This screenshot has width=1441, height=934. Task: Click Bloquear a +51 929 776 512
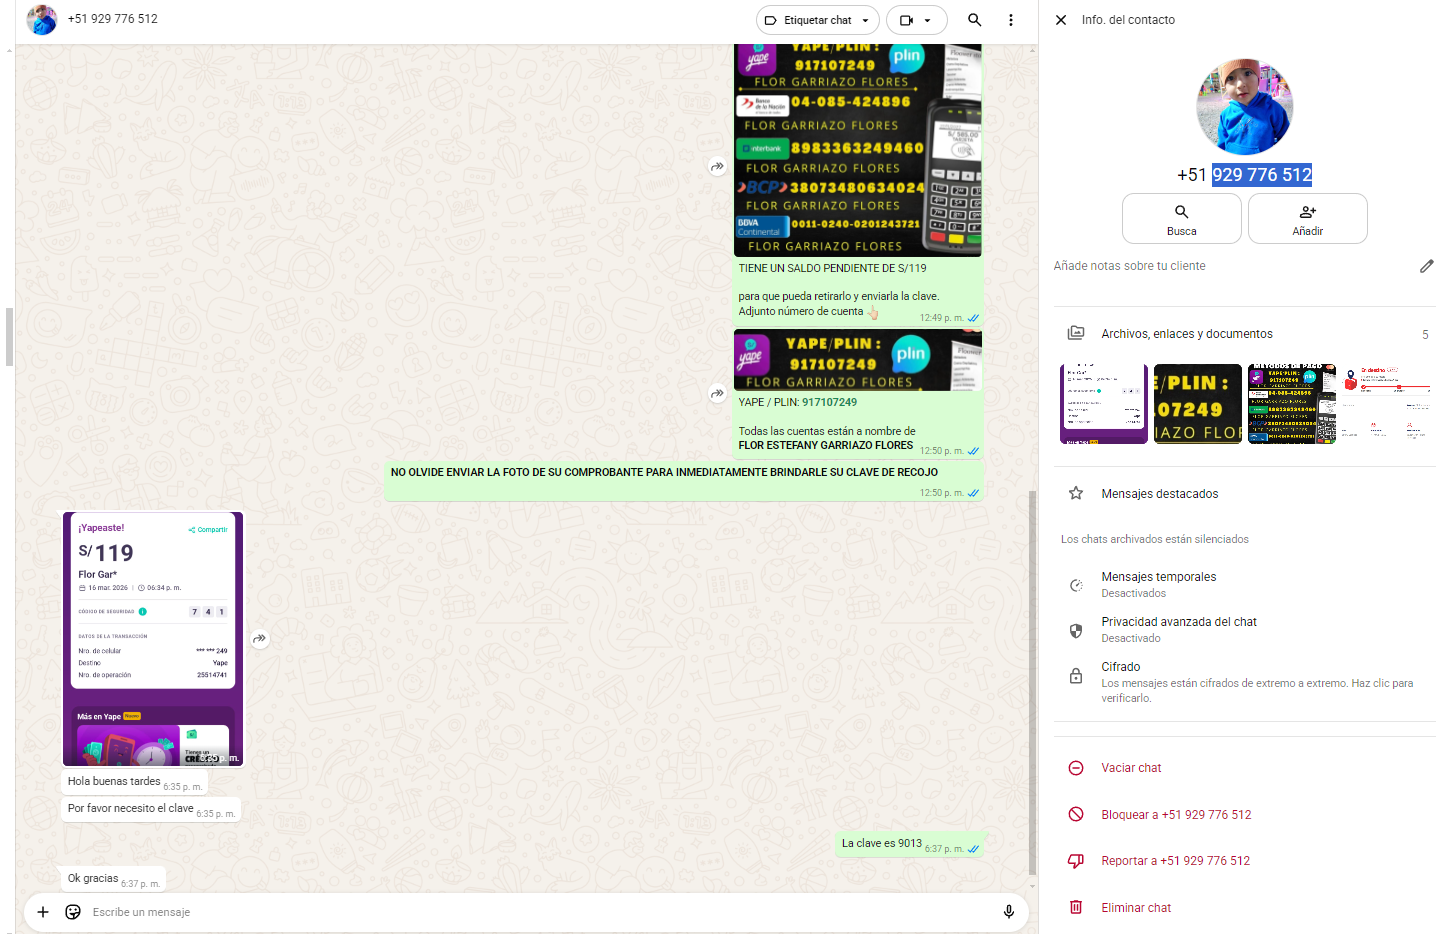click(x=1175, y=815)
